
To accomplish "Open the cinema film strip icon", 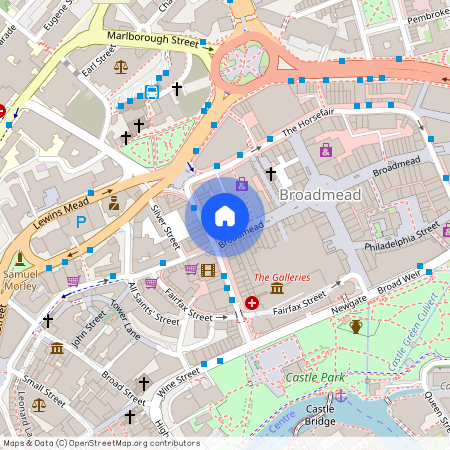I will point(208,270).
